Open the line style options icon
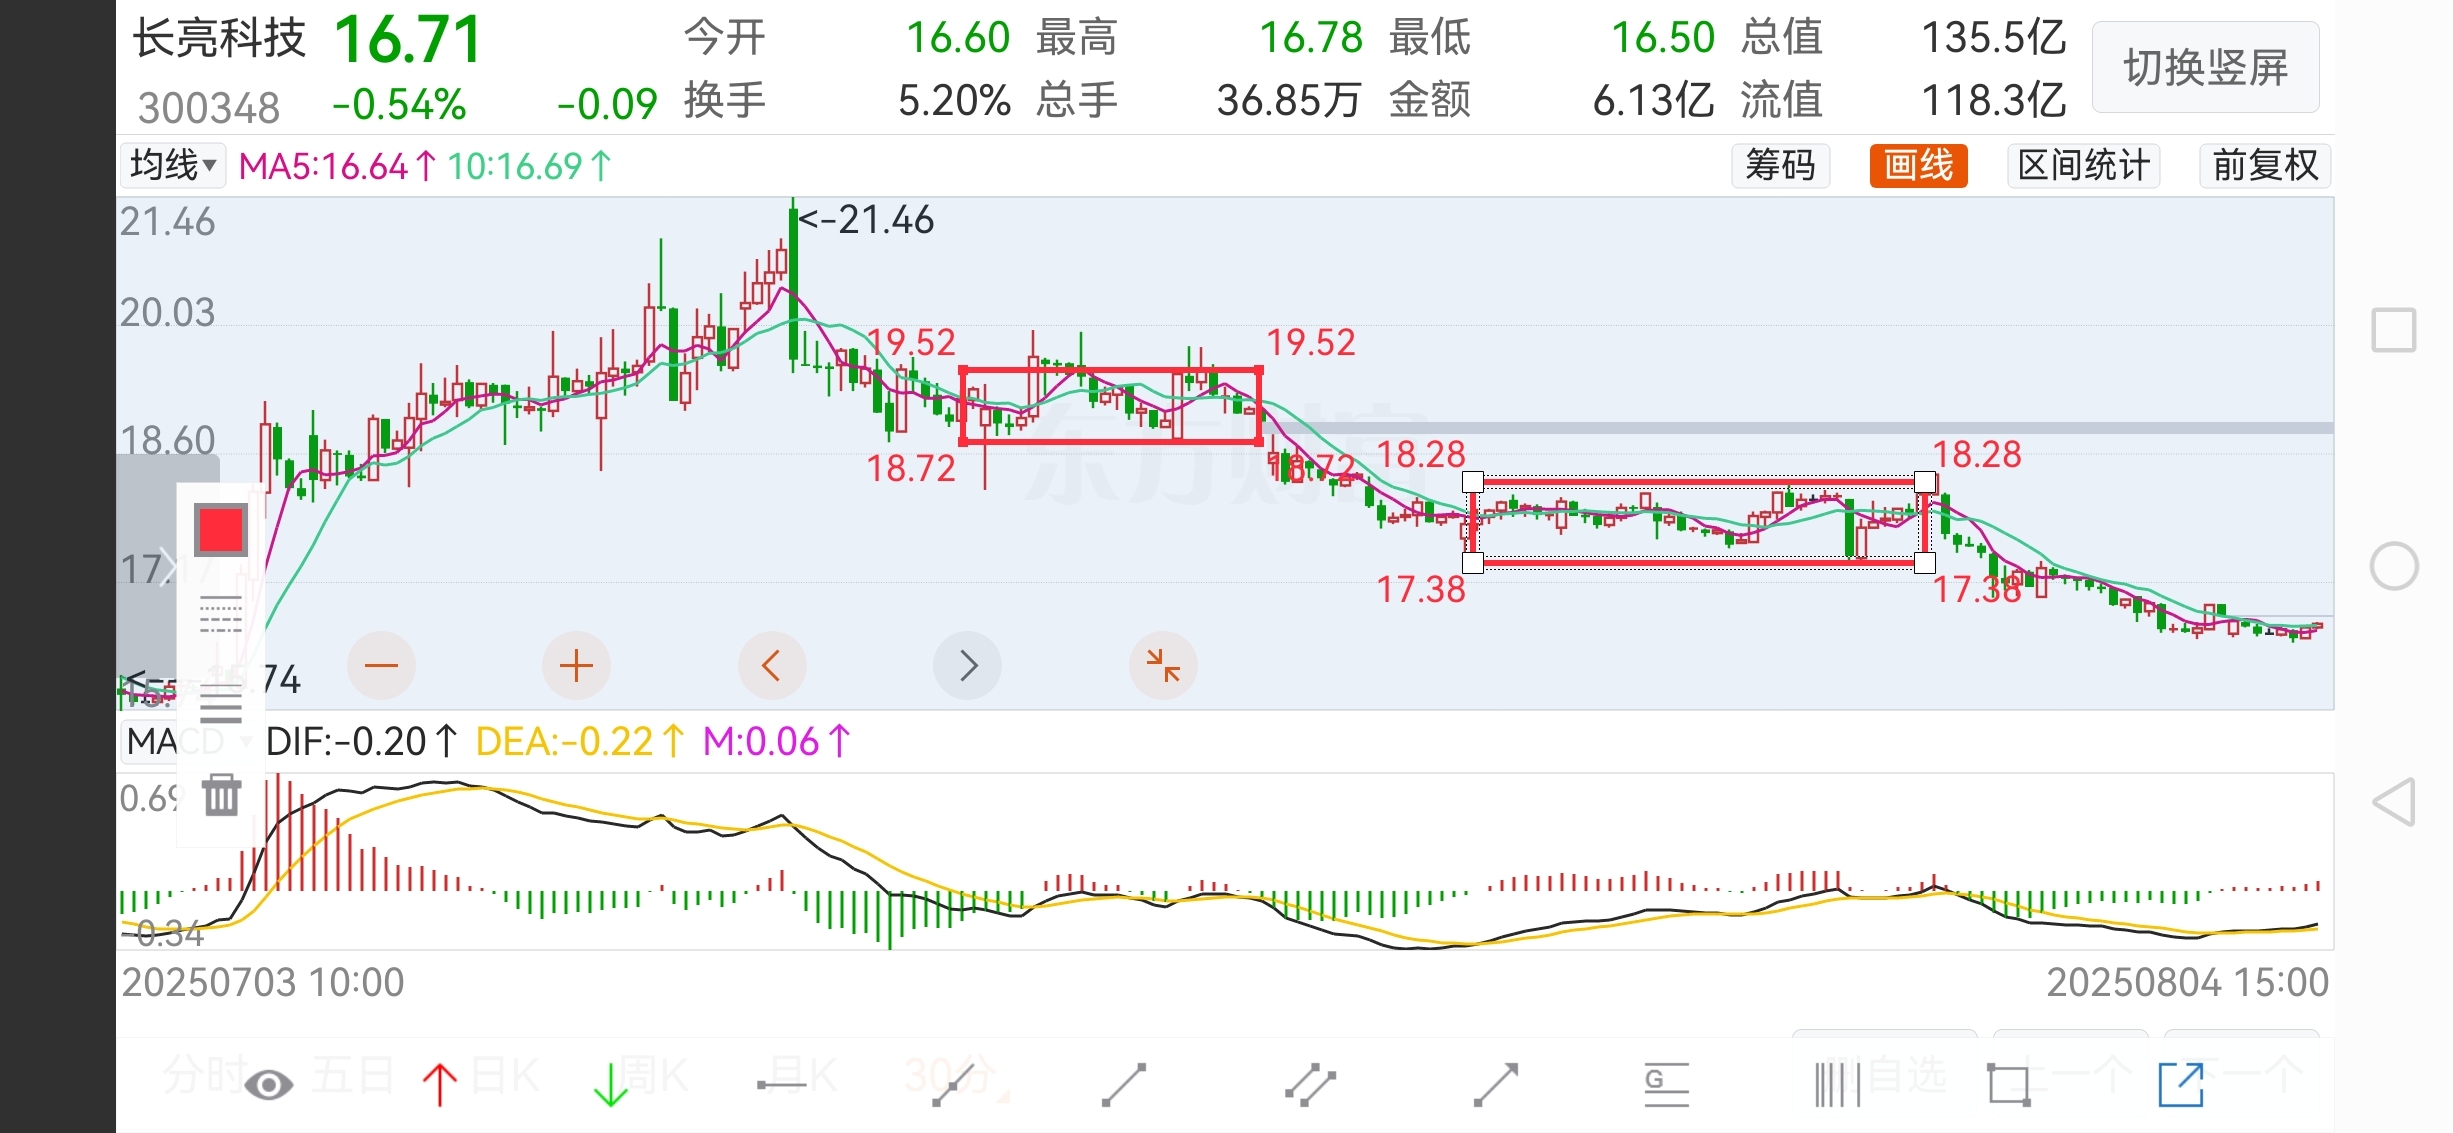 coord(221,614)
